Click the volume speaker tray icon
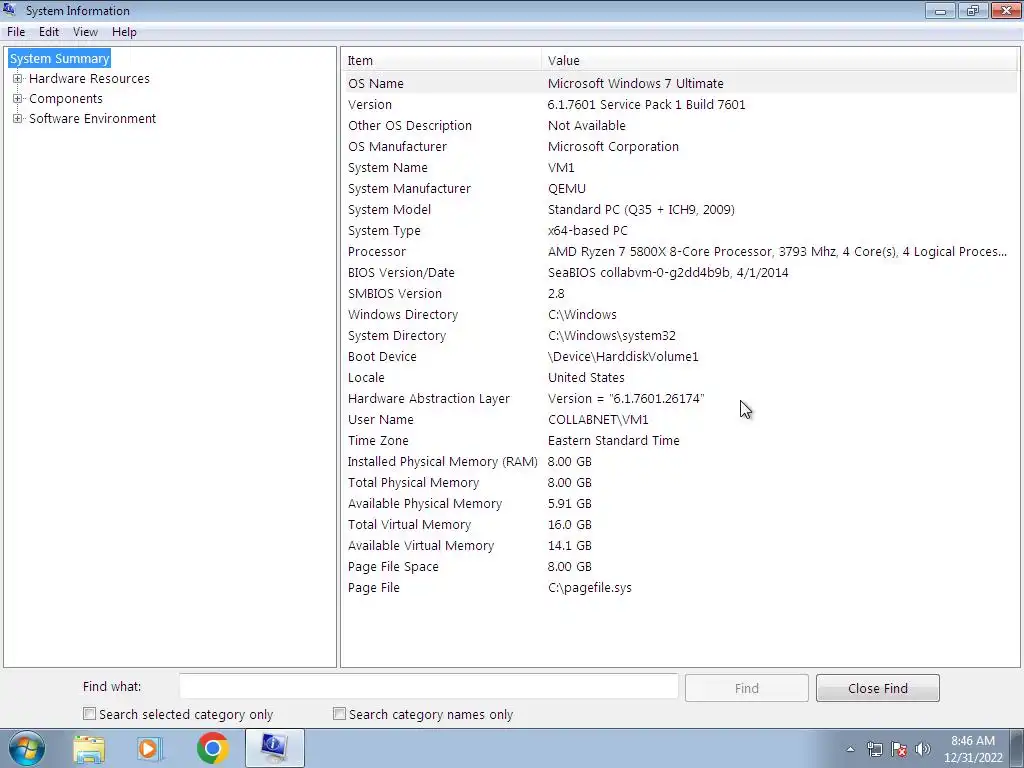This screenshot has width=1024, height=768. (923, 750)
